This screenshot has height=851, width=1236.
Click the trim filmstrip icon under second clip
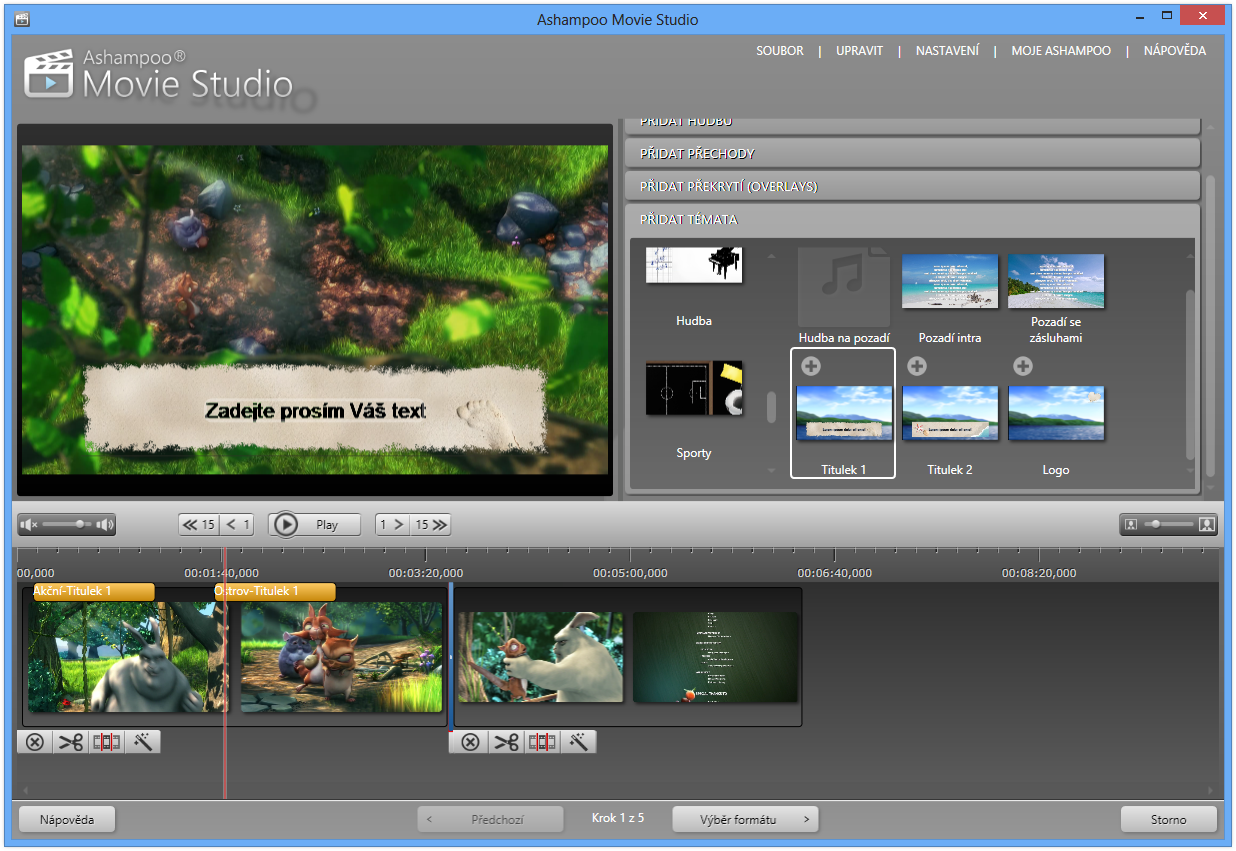tap(542, 742)
